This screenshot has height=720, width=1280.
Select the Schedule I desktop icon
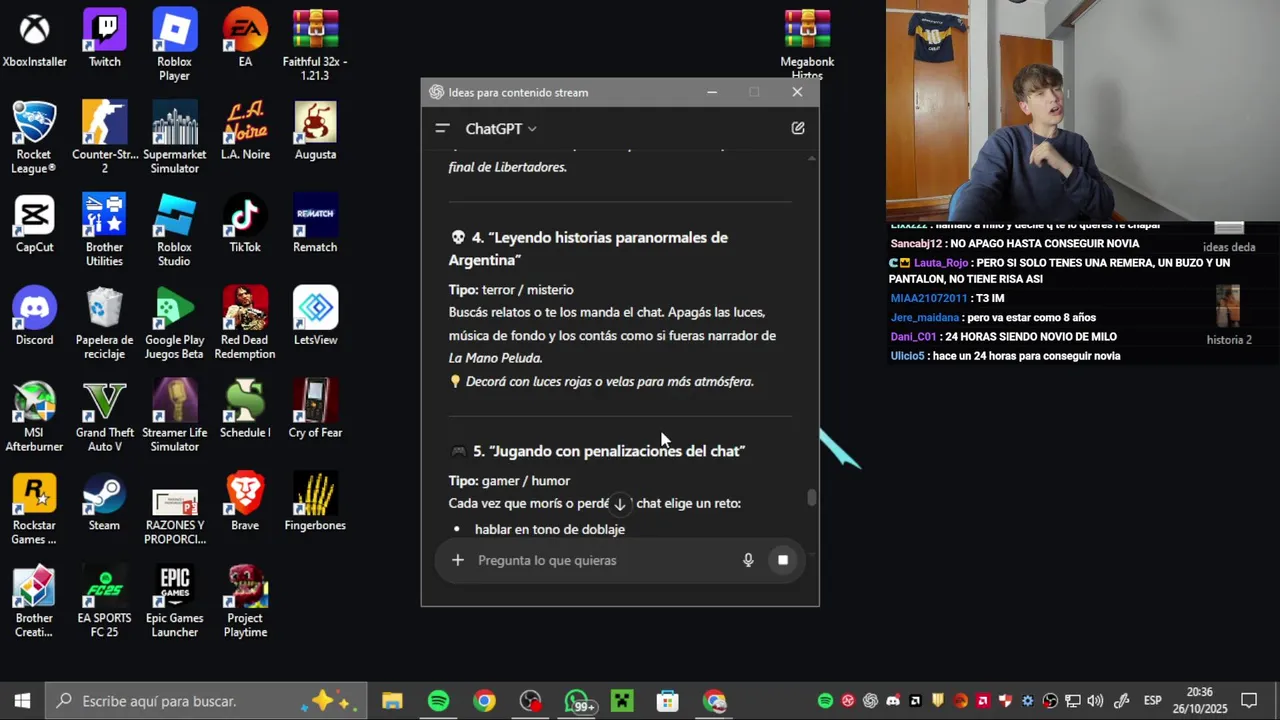[245, 409]
